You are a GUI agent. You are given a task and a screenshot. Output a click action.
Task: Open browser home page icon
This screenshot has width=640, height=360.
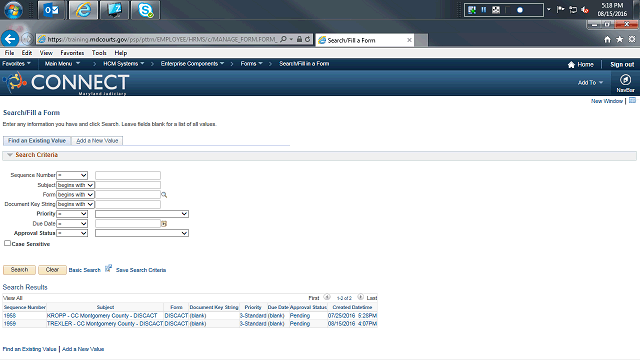(607, 39)
